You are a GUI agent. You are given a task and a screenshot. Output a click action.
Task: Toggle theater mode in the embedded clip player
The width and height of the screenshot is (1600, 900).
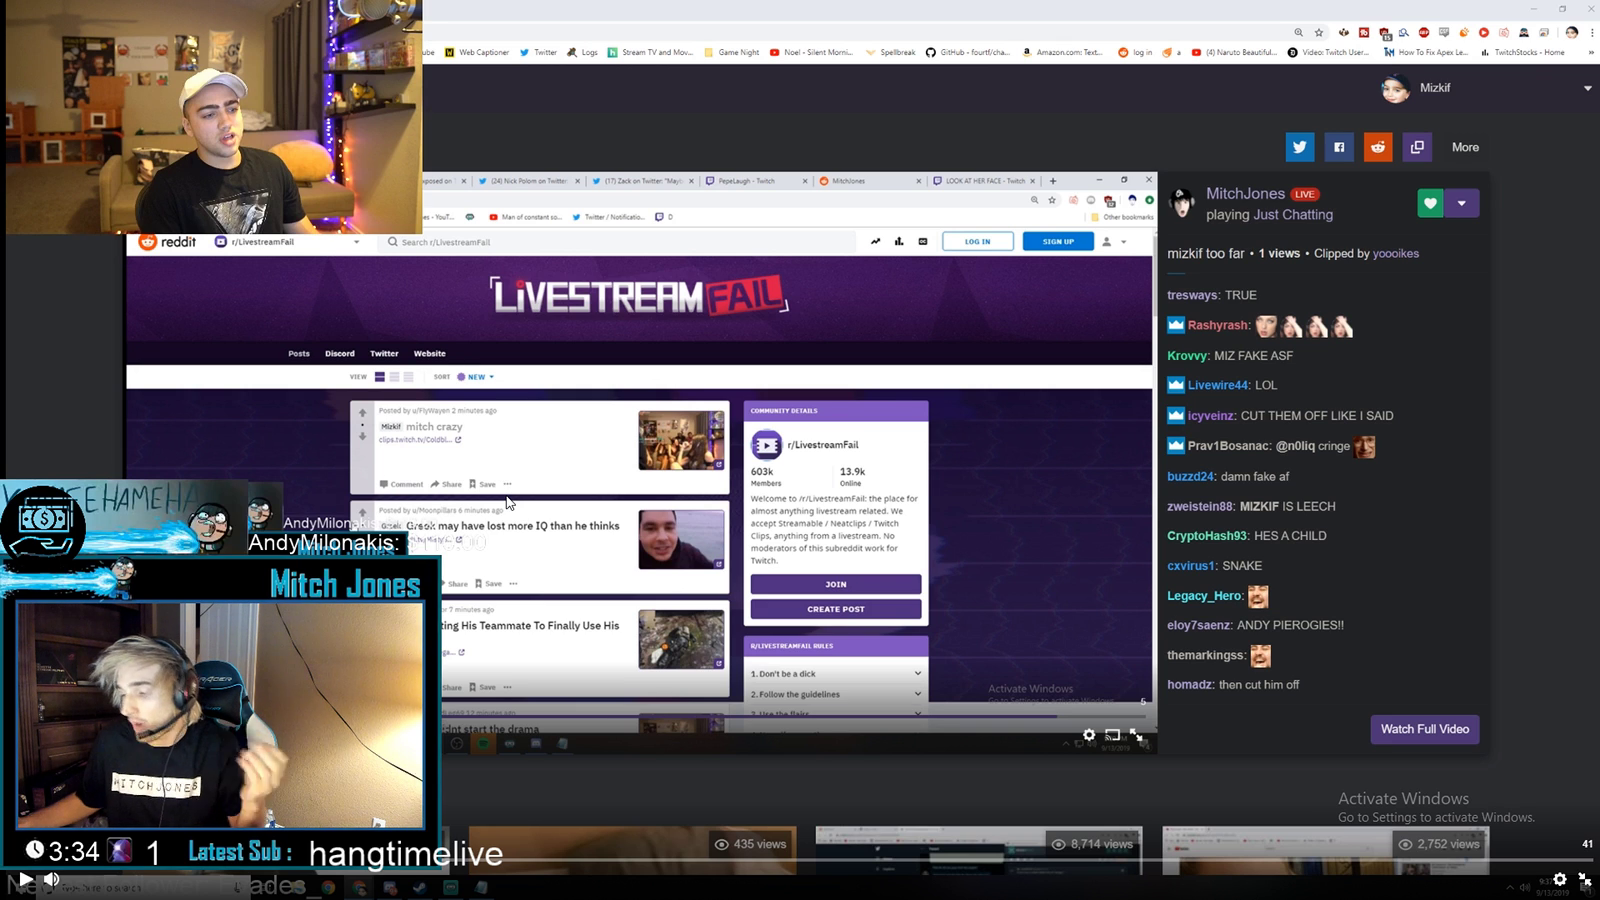click(1112, 735)
